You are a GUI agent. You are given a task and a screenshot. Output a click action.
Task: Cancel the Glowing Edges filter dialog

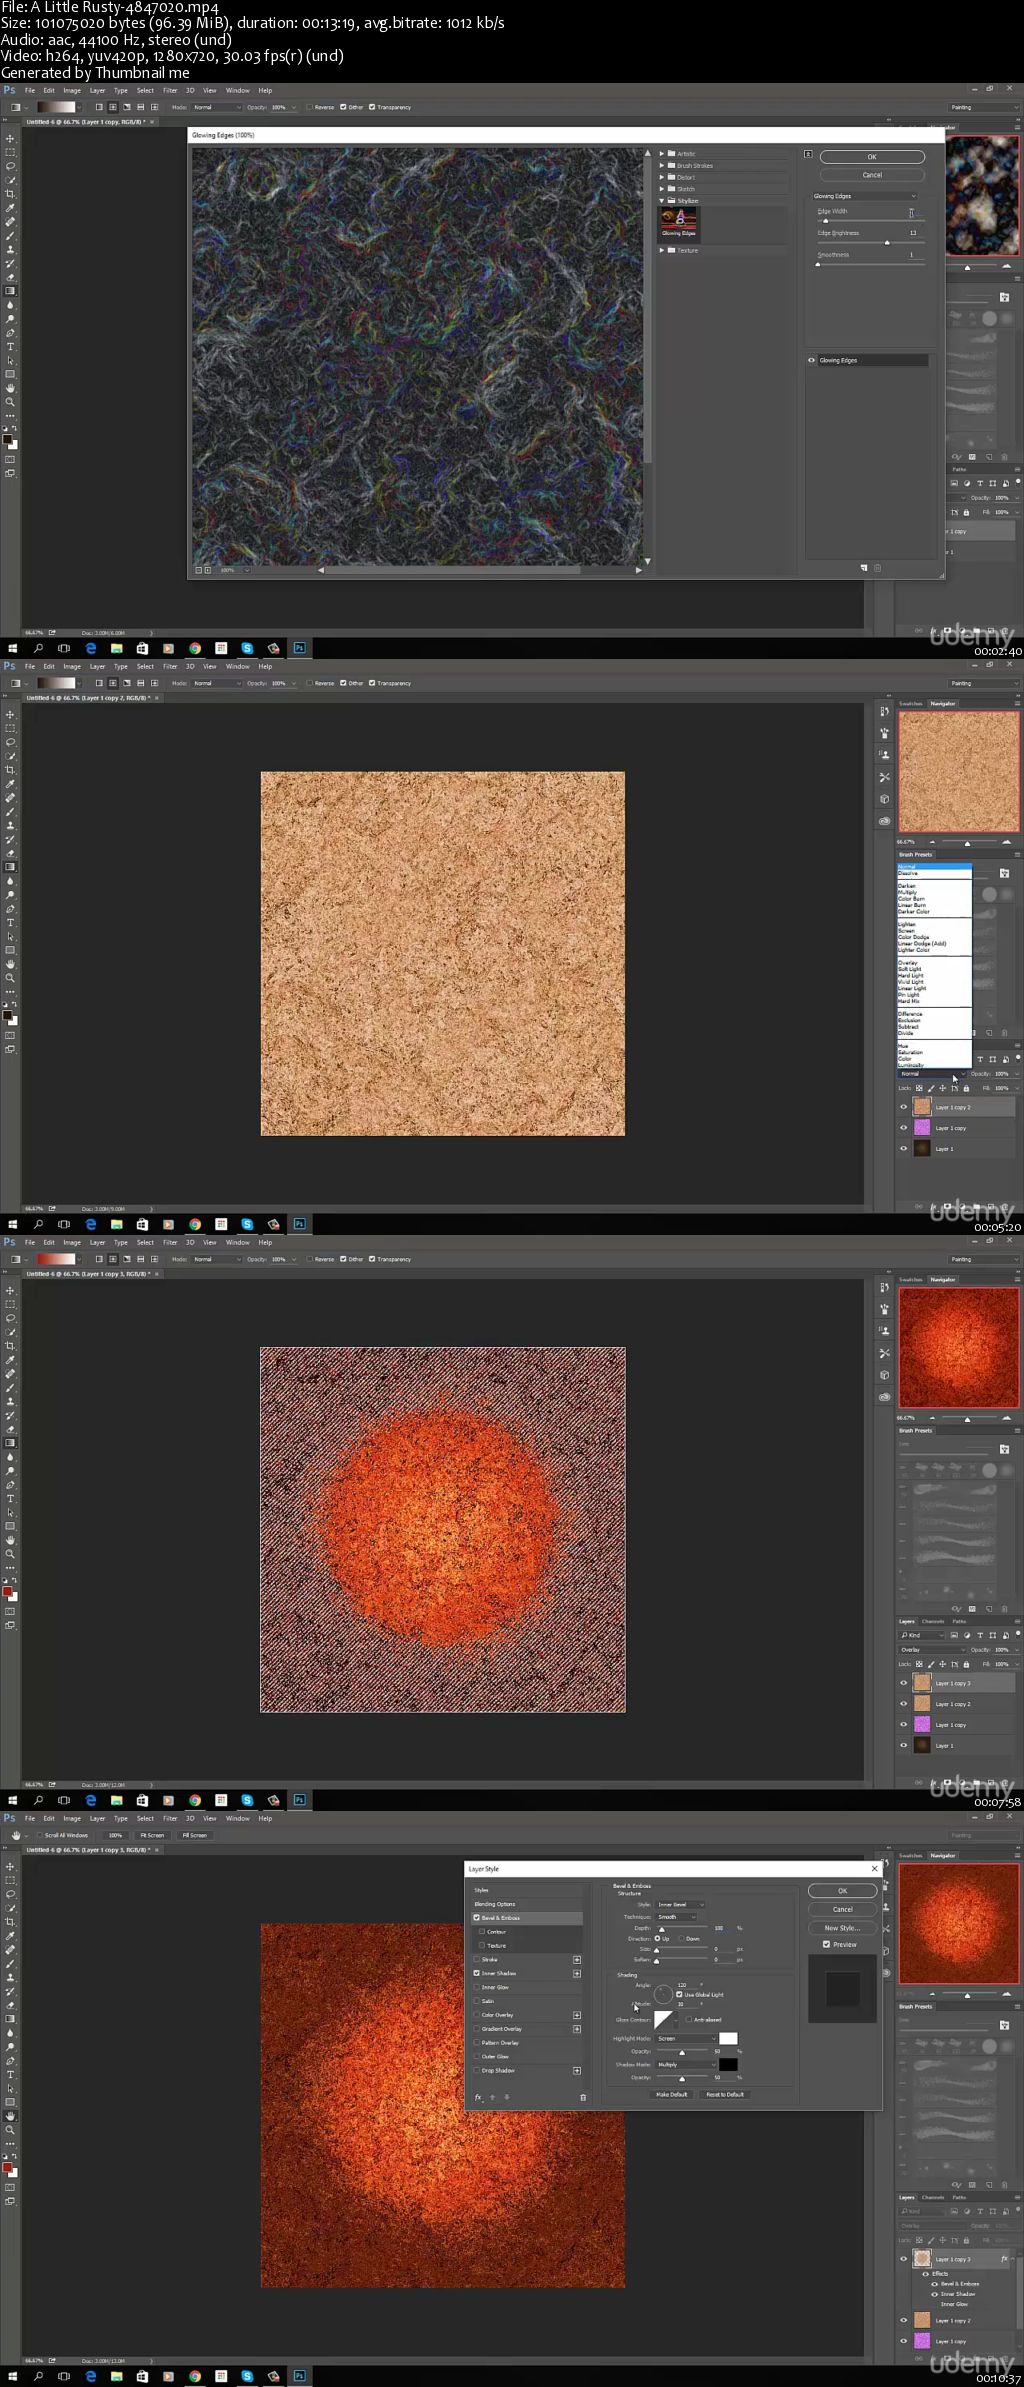[872, 175]
